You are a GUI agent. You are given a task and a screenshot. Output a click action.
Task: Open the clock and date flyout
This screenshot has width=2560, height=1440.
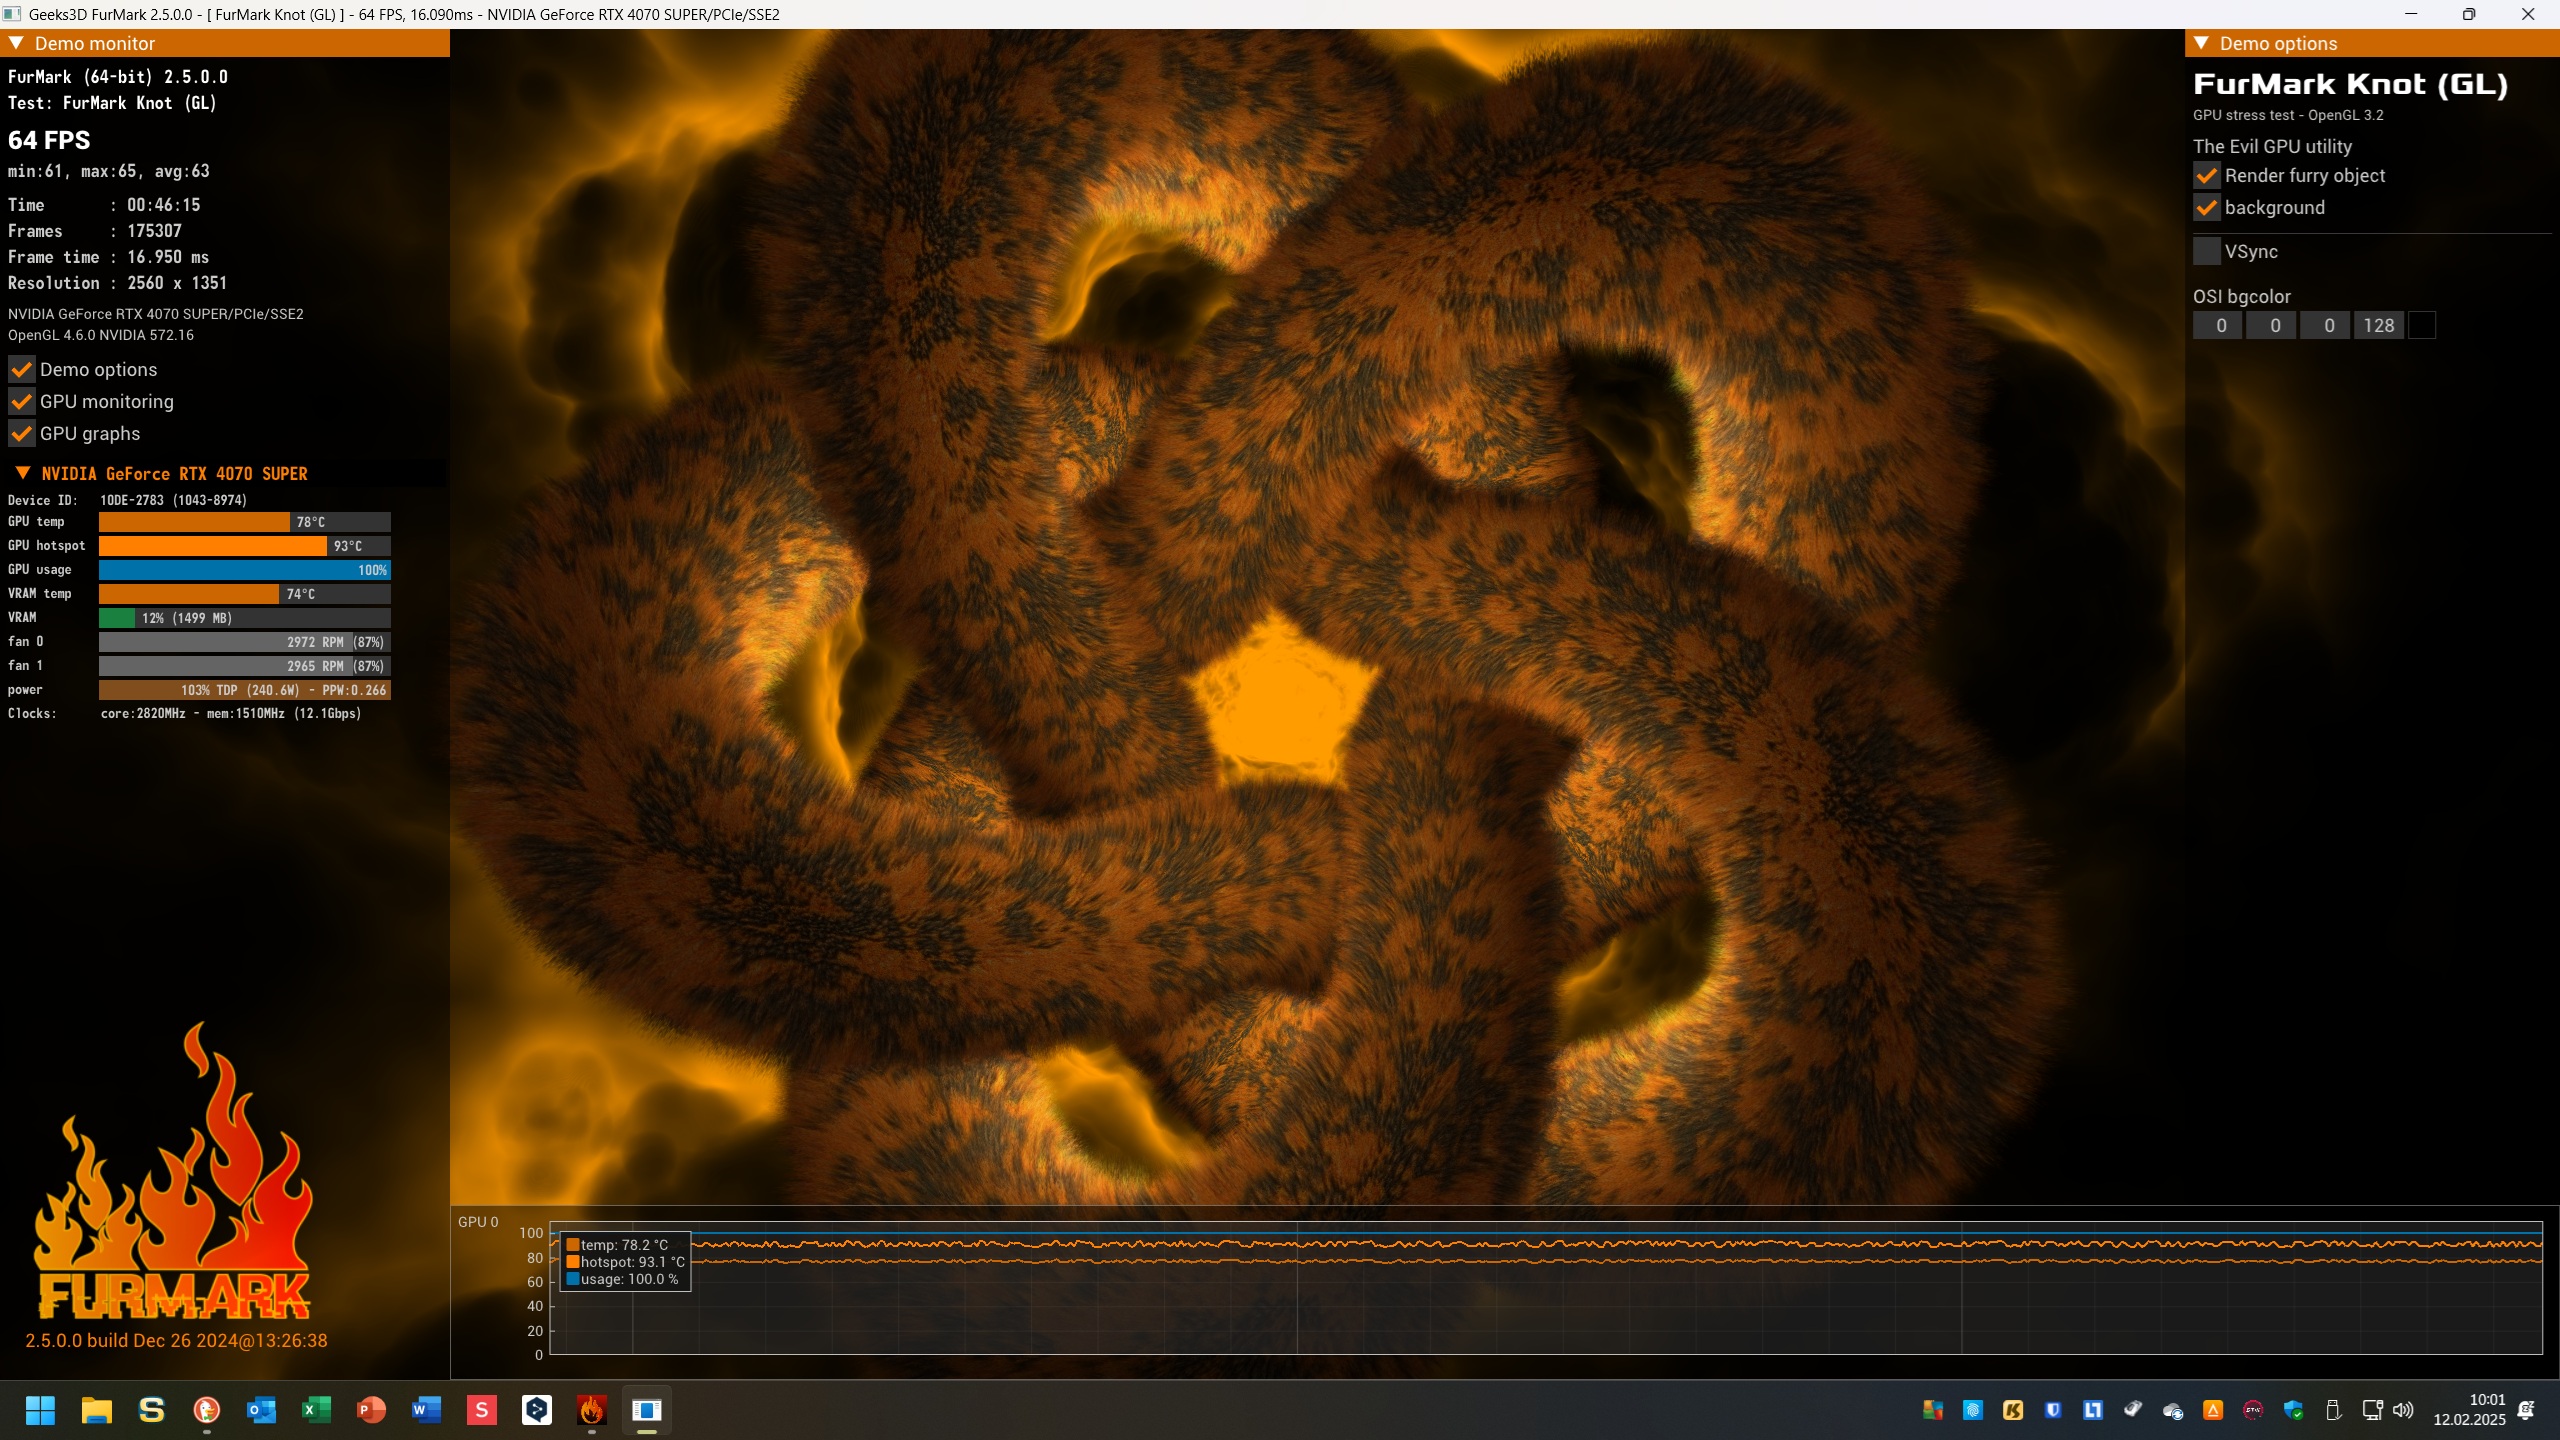pyautogui.click(x=2469, y=1410)
